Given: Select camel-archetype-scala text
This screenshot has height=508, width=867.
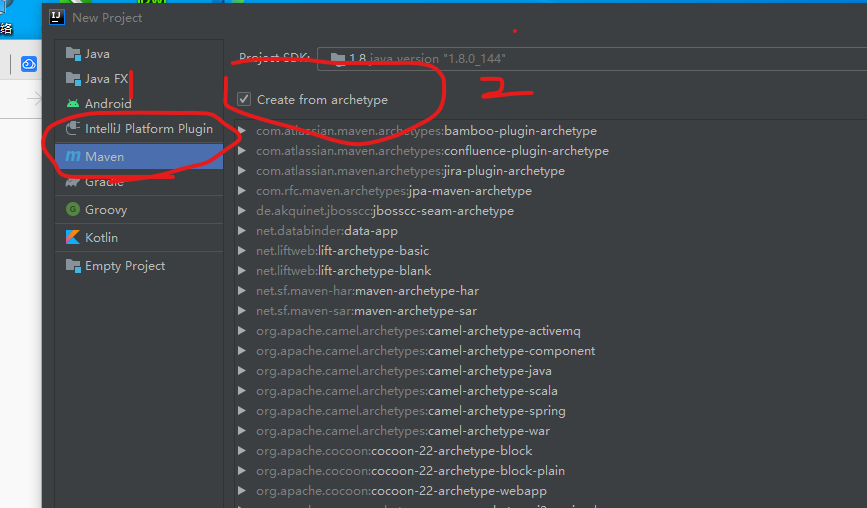Looking at the screenshot, I should point(493,391).
